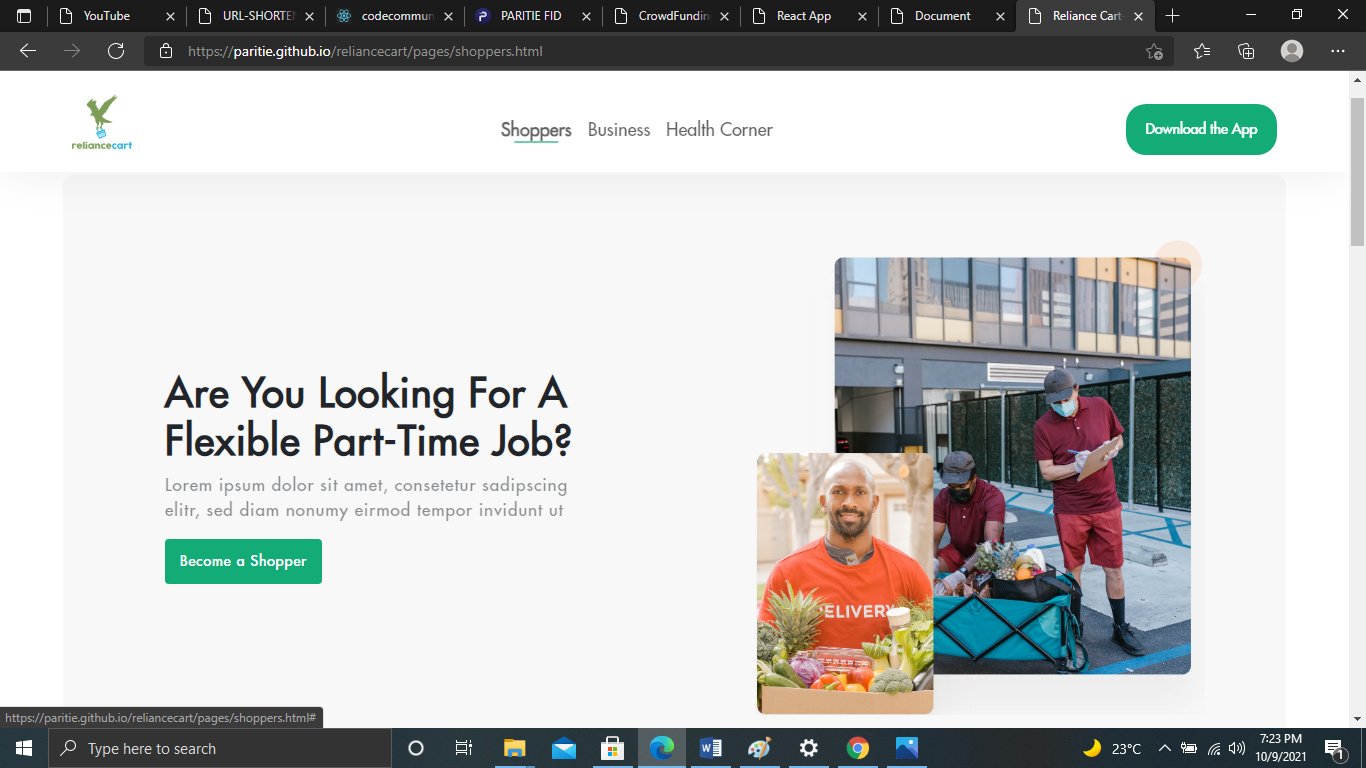
Task: Open the Collections panel
Action: pos(1246,51)
